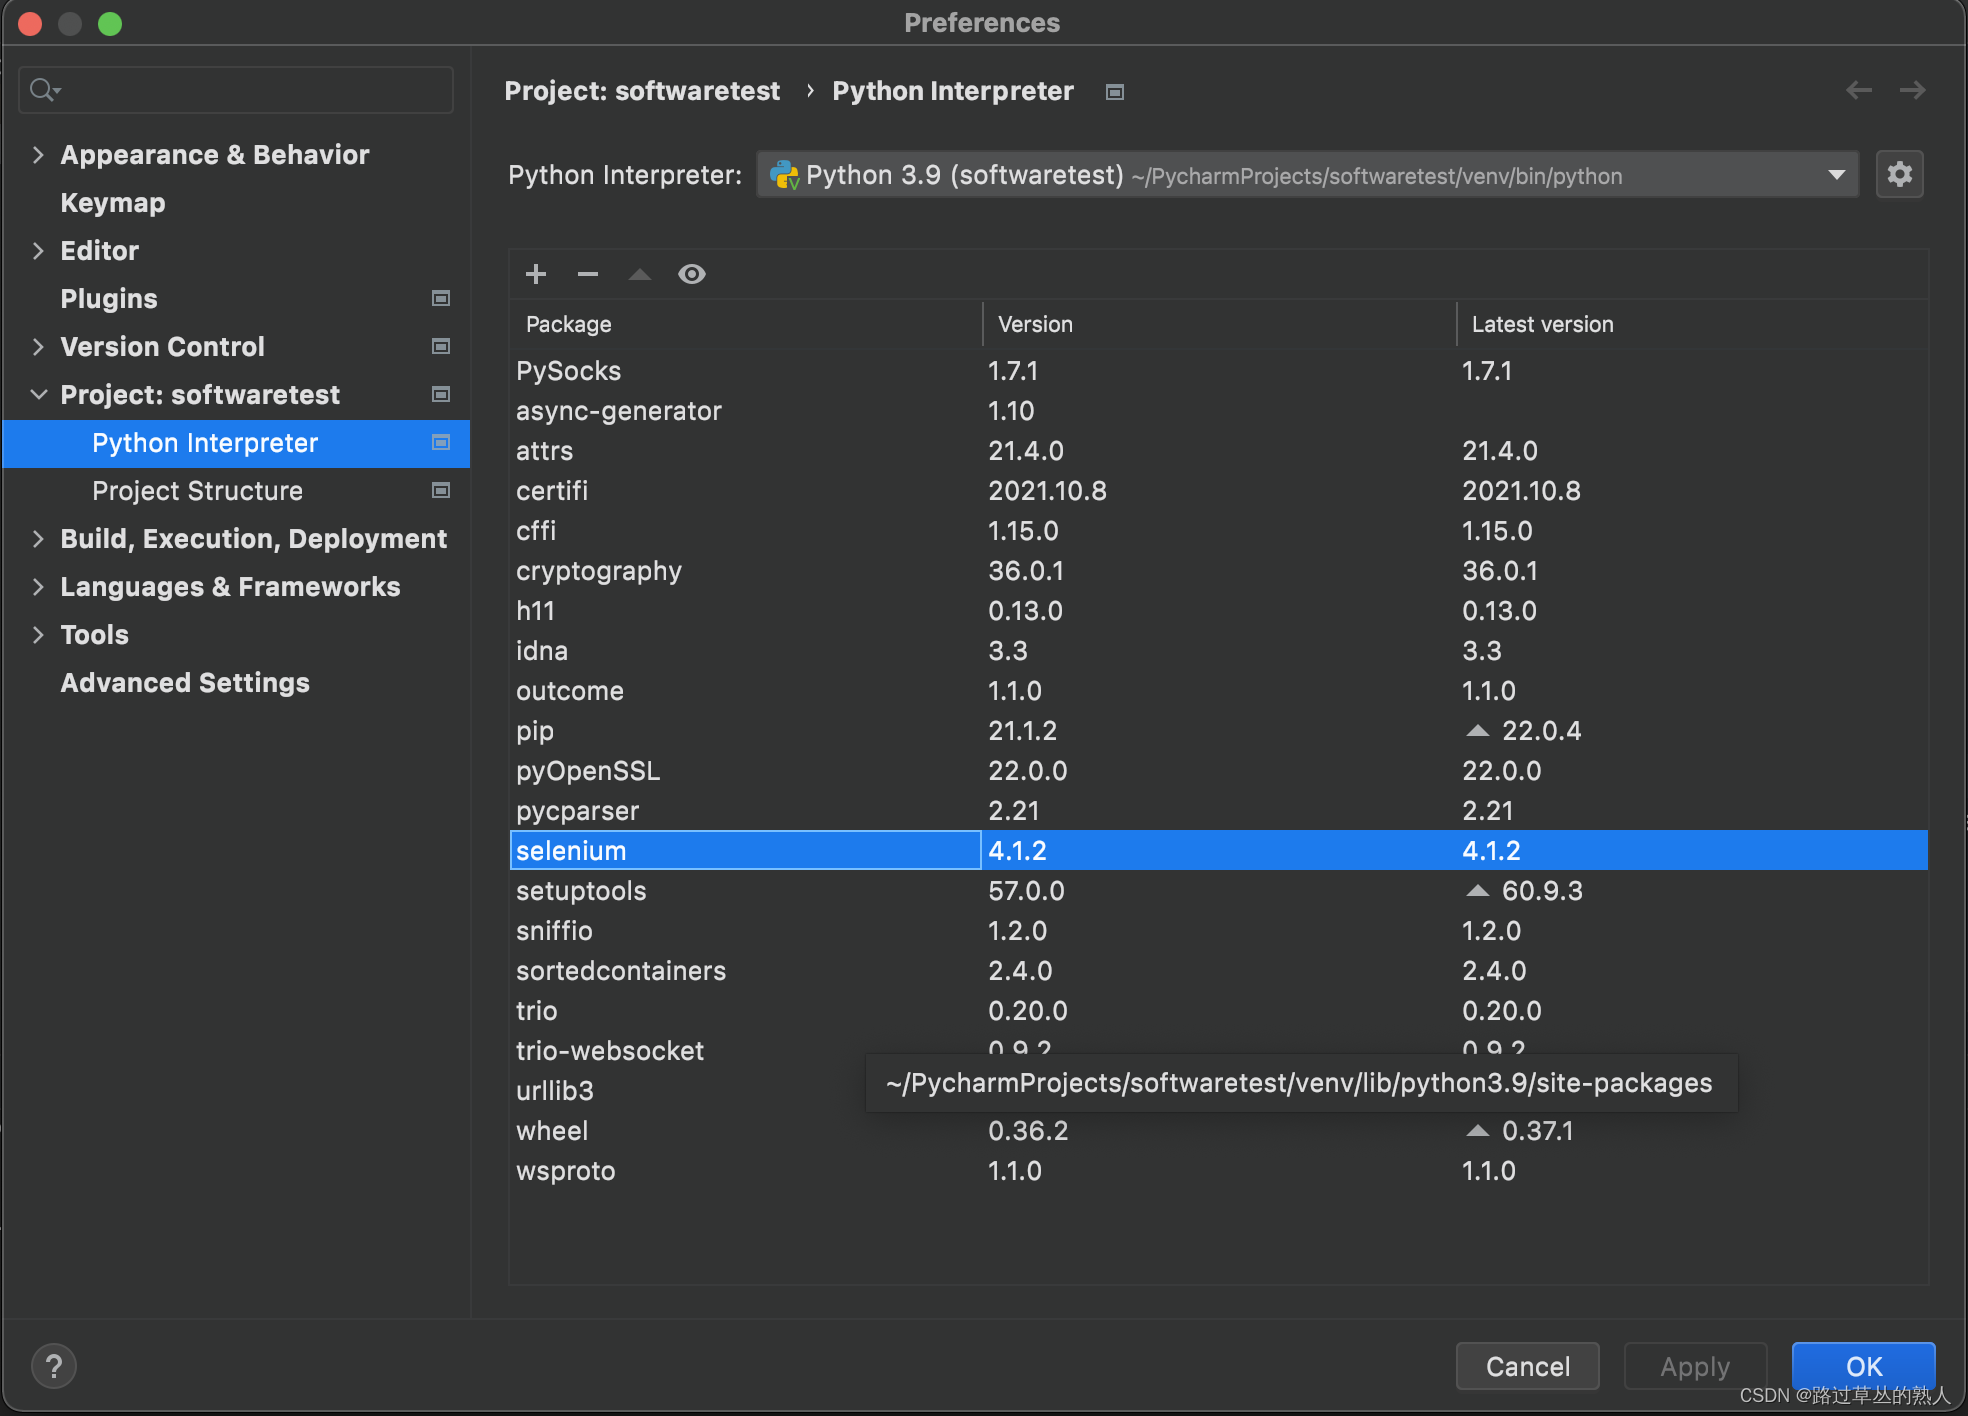Select the wsproto package row
The width and height of the screenshot is (1968, 1416).
coord(1219,1171)
